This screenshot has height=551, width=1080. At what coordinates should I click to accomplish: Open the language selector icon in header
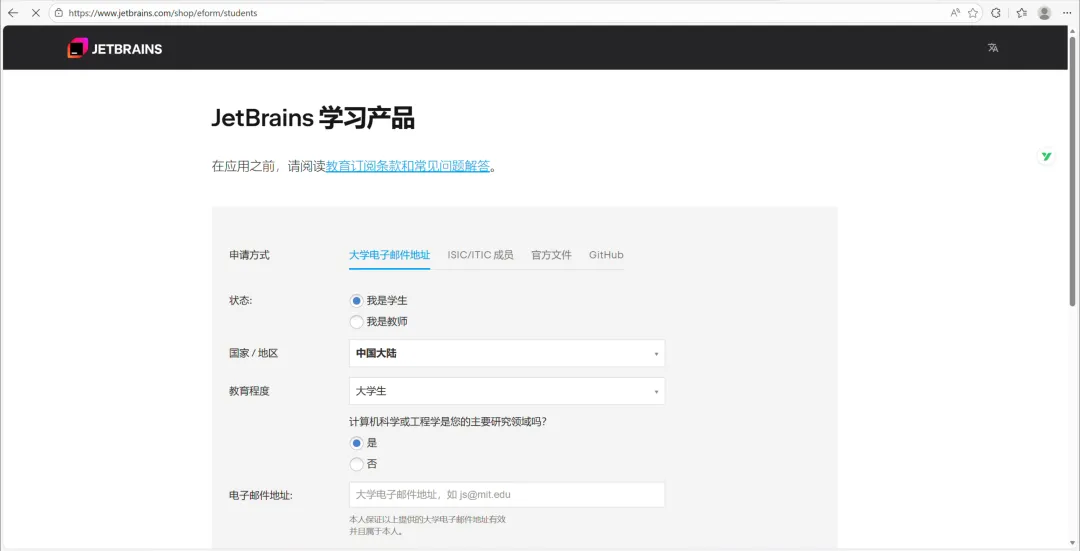[x=993, y=48]
